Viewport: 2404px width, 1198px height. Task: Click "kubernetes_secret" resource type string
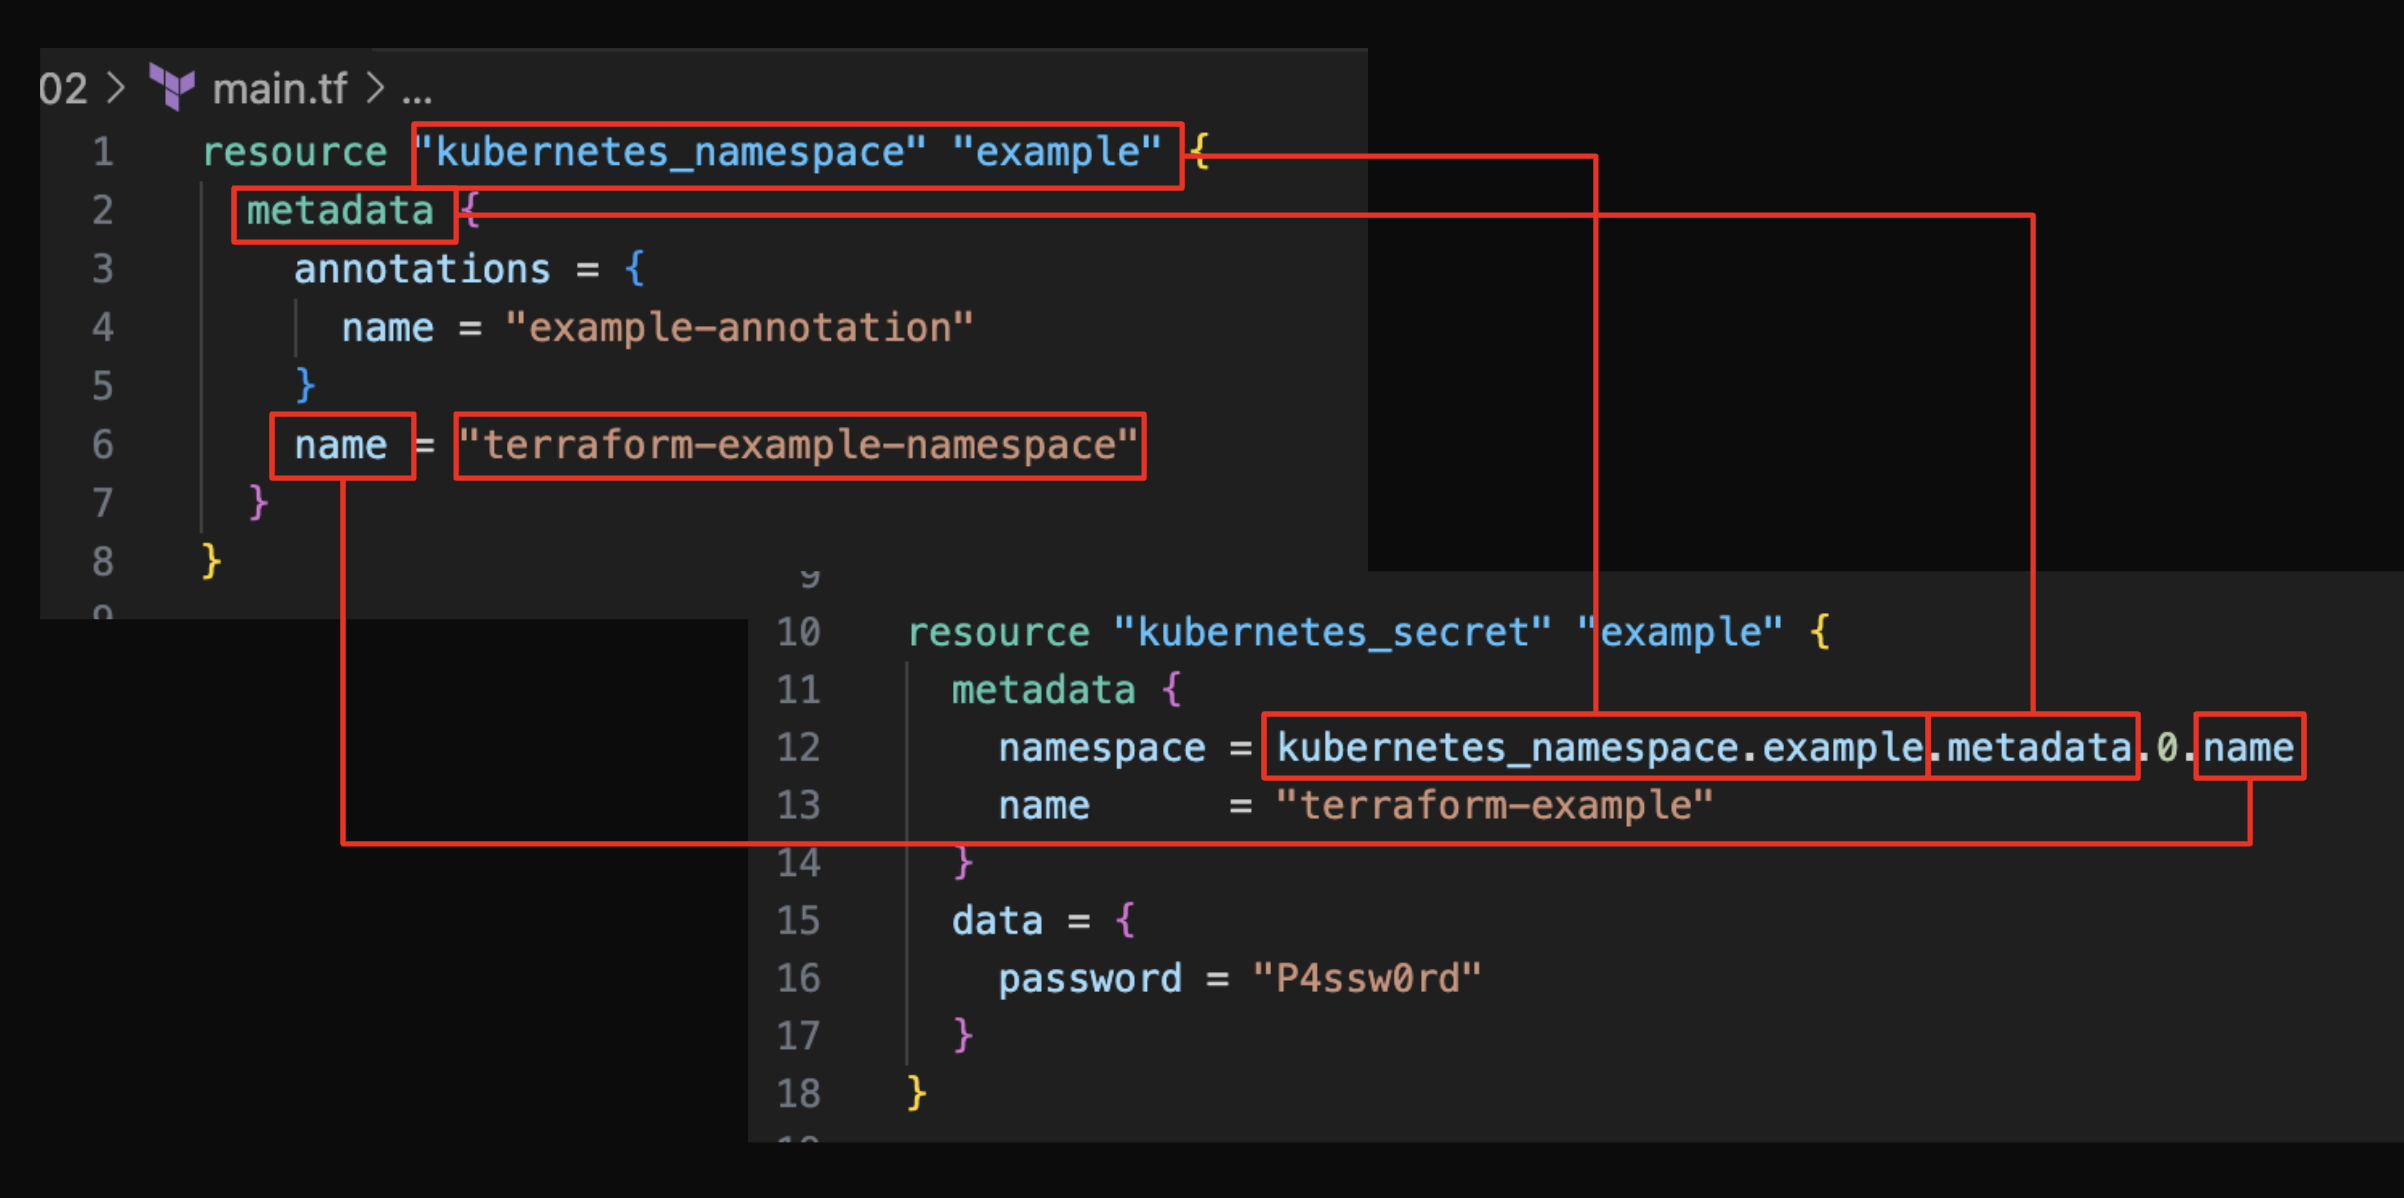click(x=1331, y=632)
